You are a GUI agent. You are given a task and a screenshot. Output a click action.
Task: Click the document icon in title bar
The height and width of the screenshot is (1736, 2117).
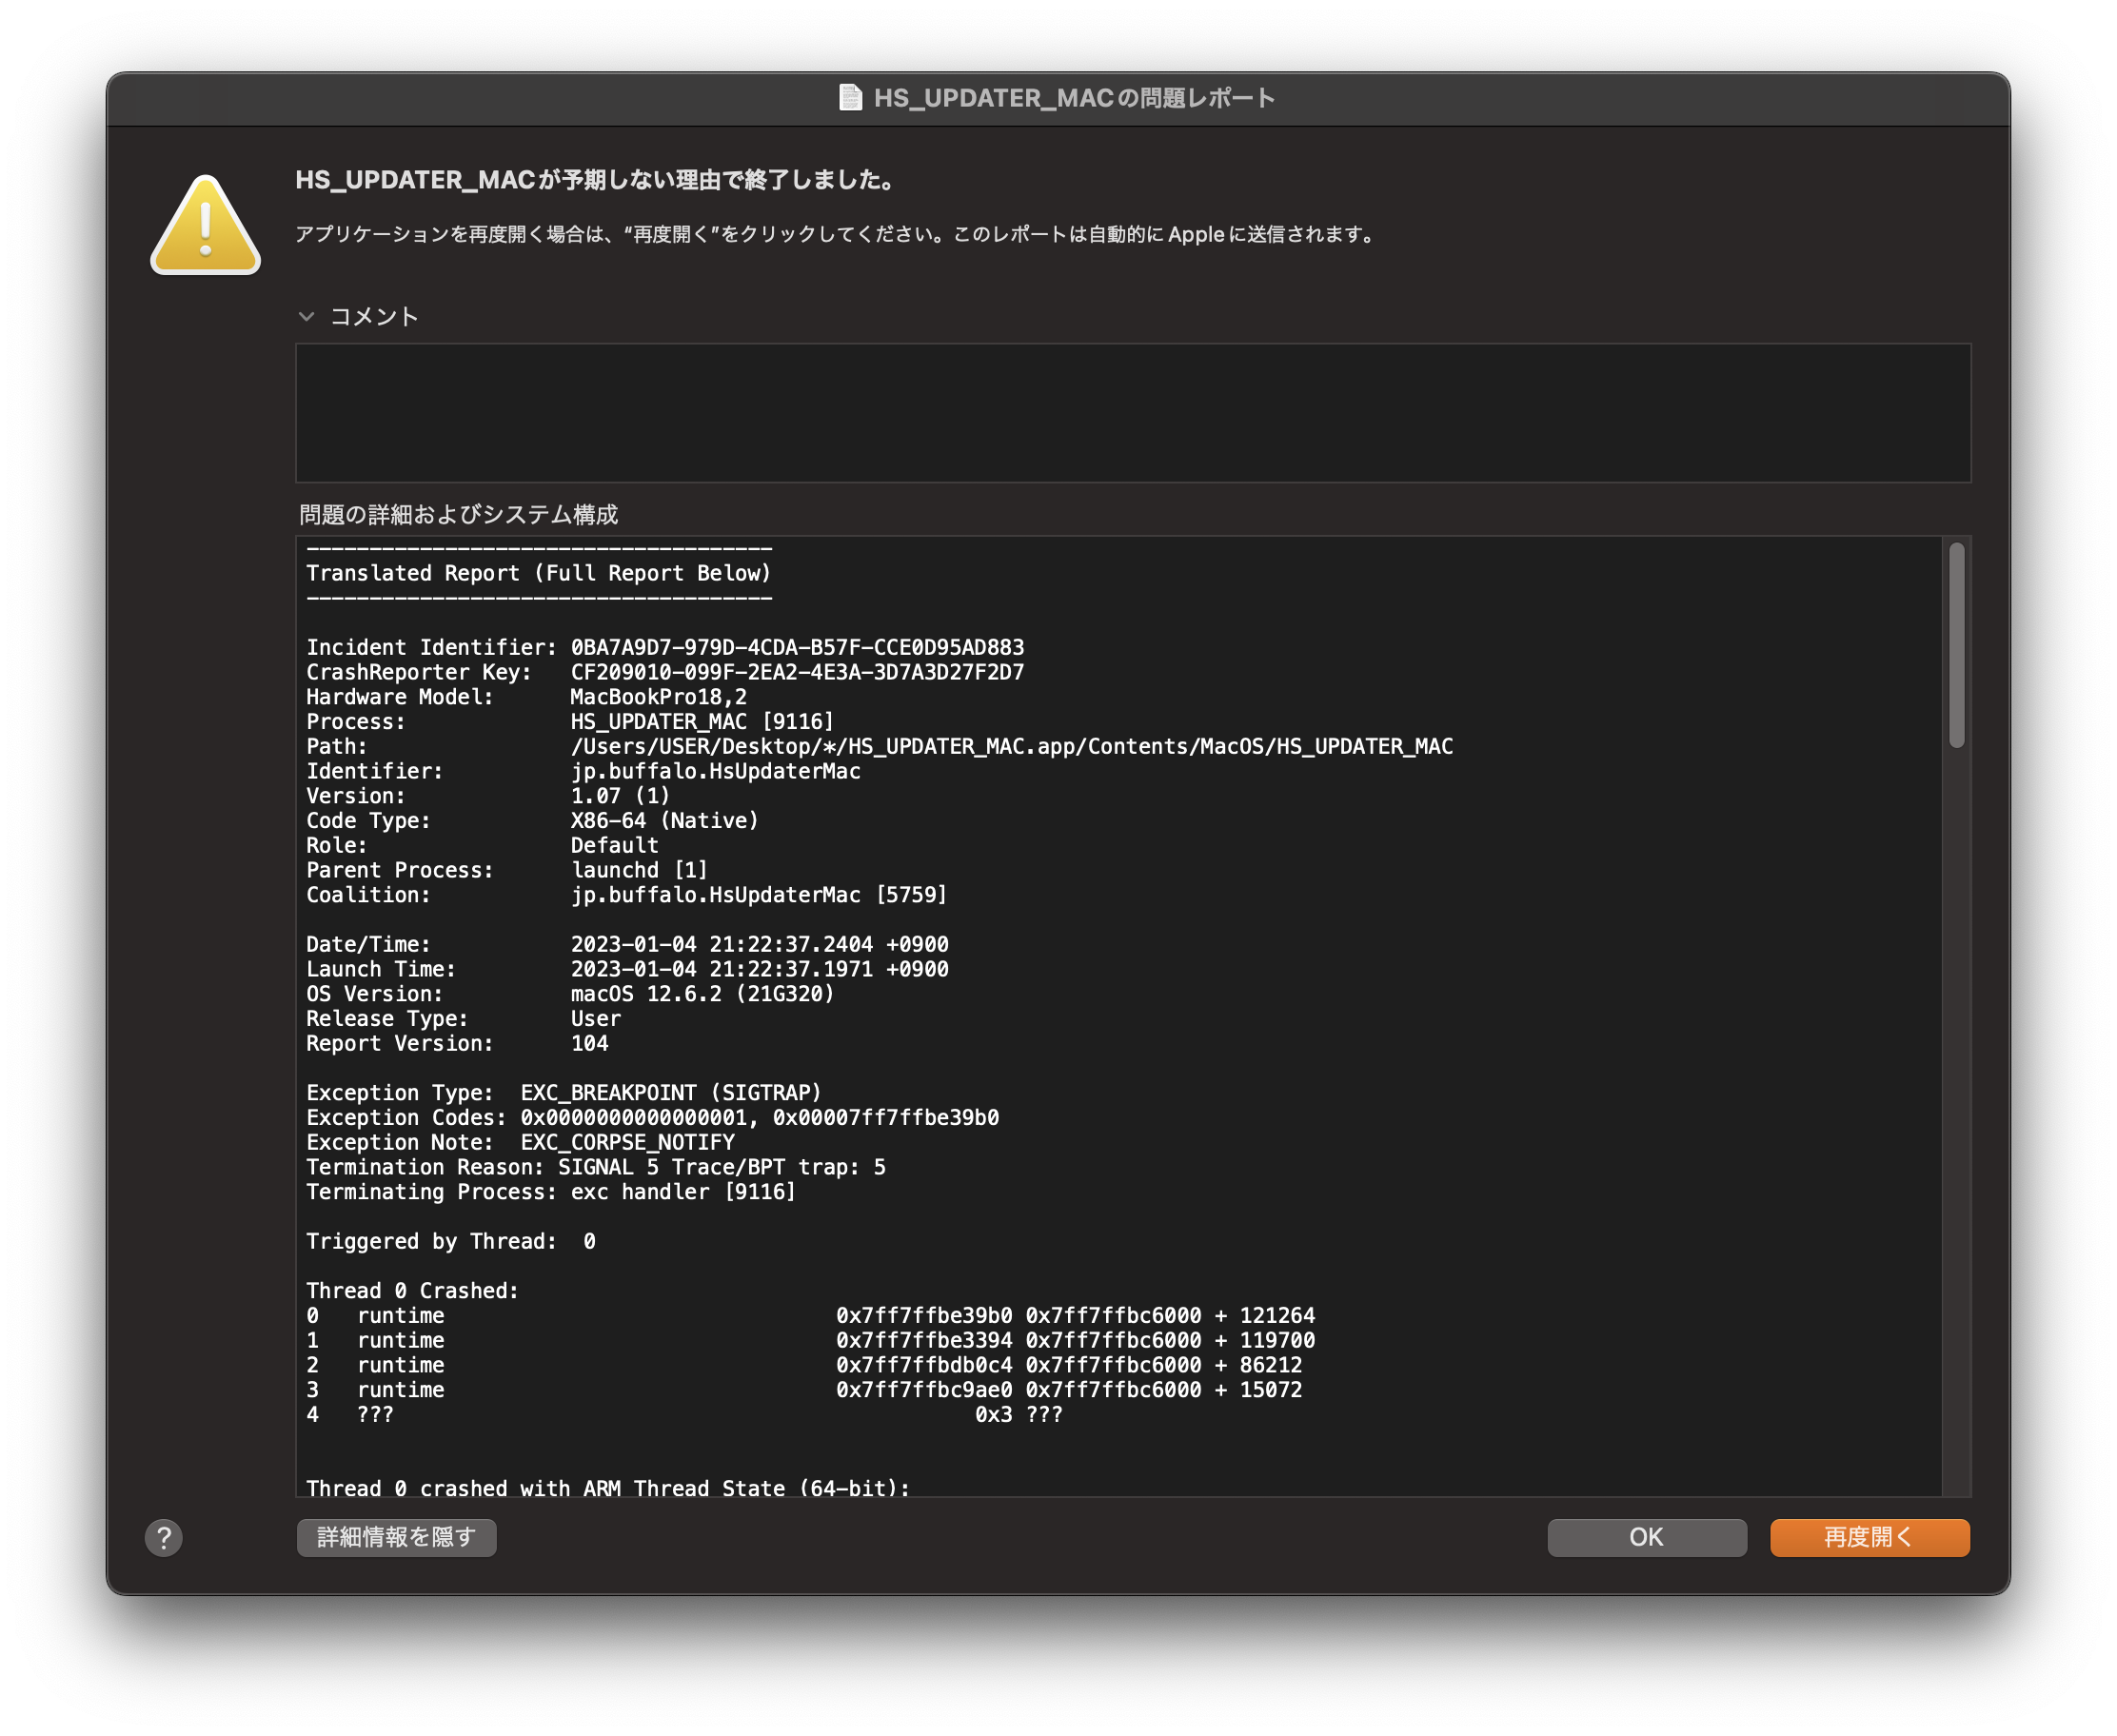click(850, 98)
